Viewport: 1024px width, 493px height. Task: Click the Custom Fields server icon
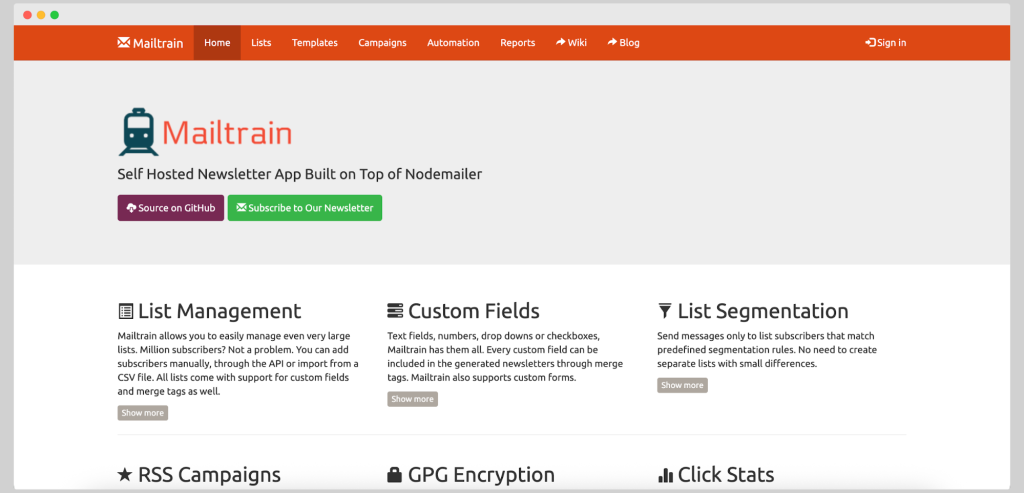[395, 311]
